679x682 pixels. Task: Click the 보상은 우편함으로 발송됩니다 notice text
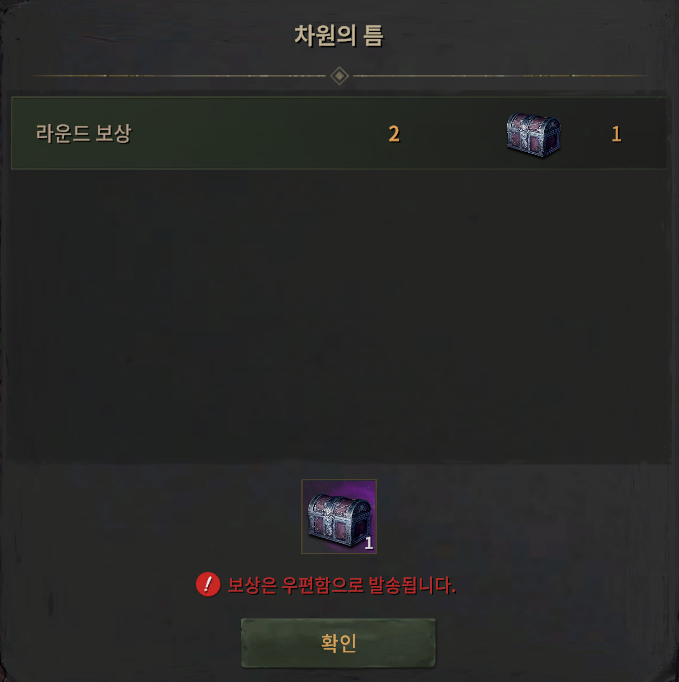click(341, 585)
